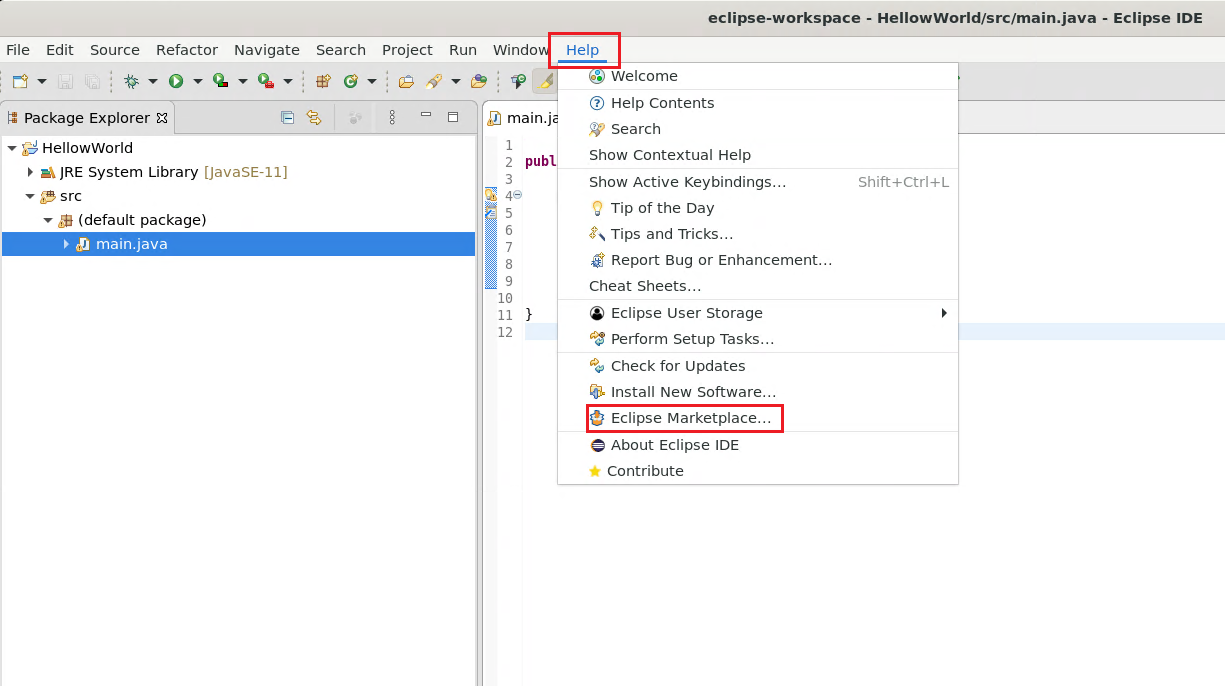Click the Toggle Breadcrumb toolbar icon

pos(518,81)
